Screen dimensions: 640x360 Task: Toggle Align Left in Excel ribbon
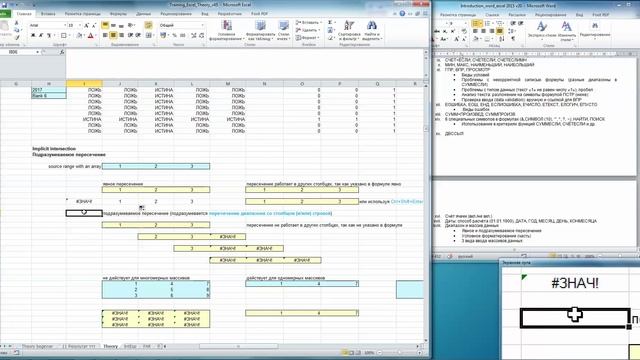pyautogui.click(x=105, y=36)
